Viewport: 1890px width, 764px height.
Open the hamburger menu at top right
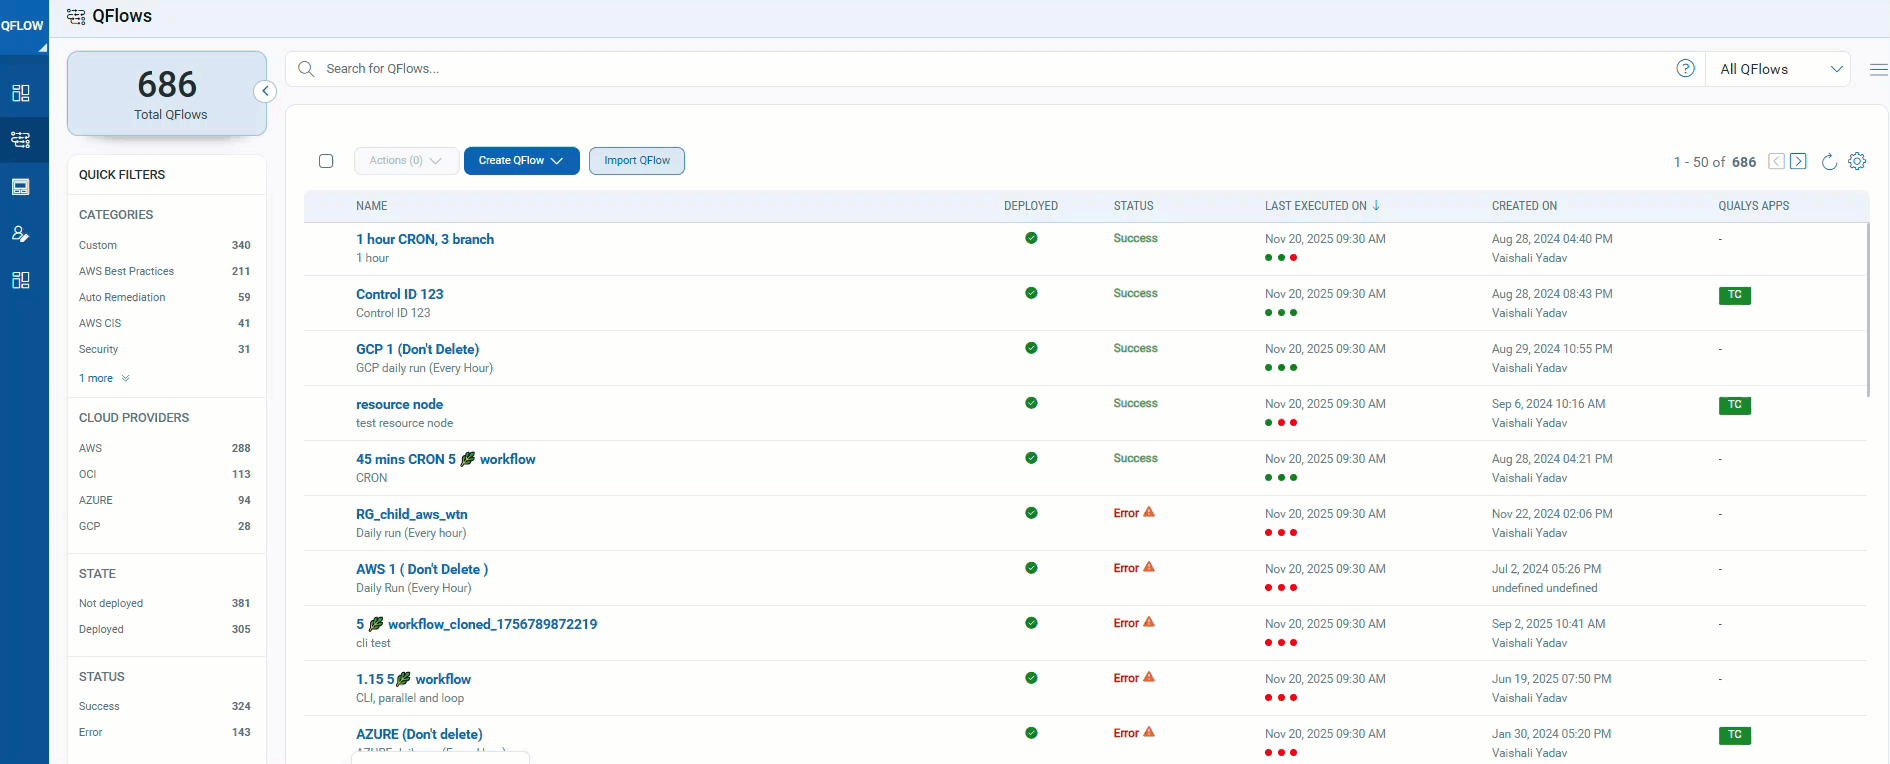tap(1878, 70)
